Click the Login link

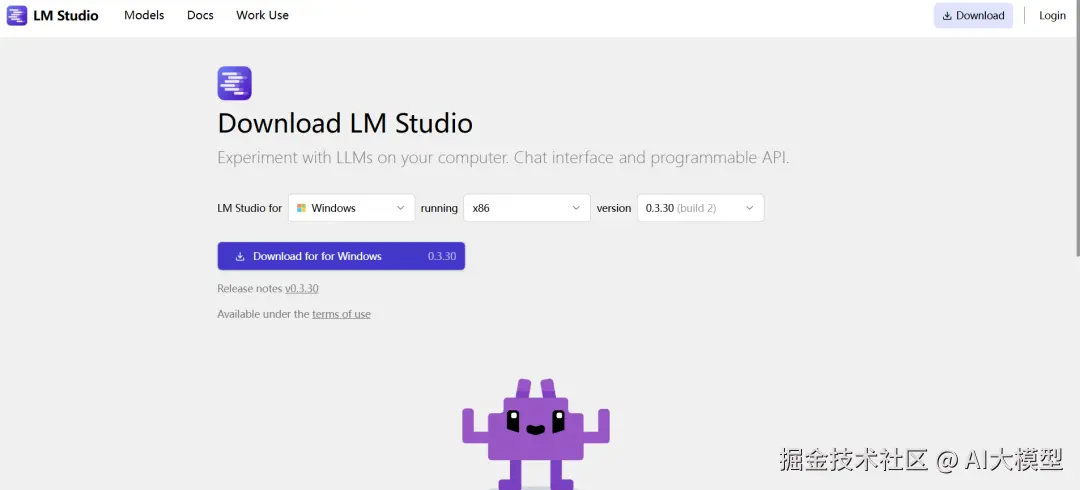[1052, 15]
